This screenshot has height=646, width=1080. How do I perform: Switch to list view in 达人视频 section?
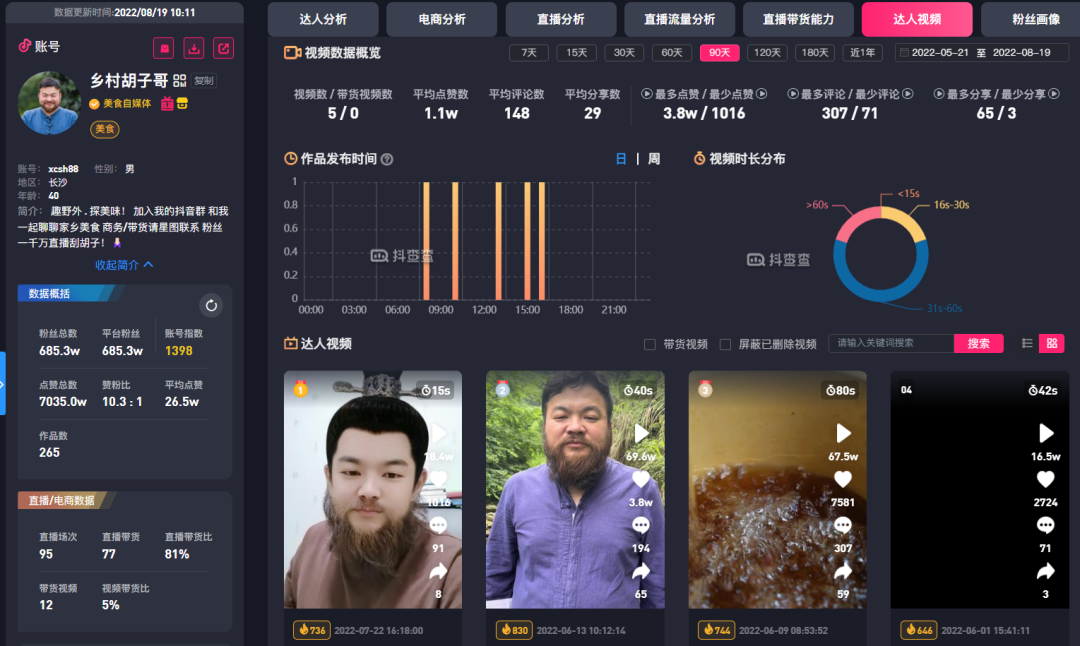click(x=1027, y=343)
